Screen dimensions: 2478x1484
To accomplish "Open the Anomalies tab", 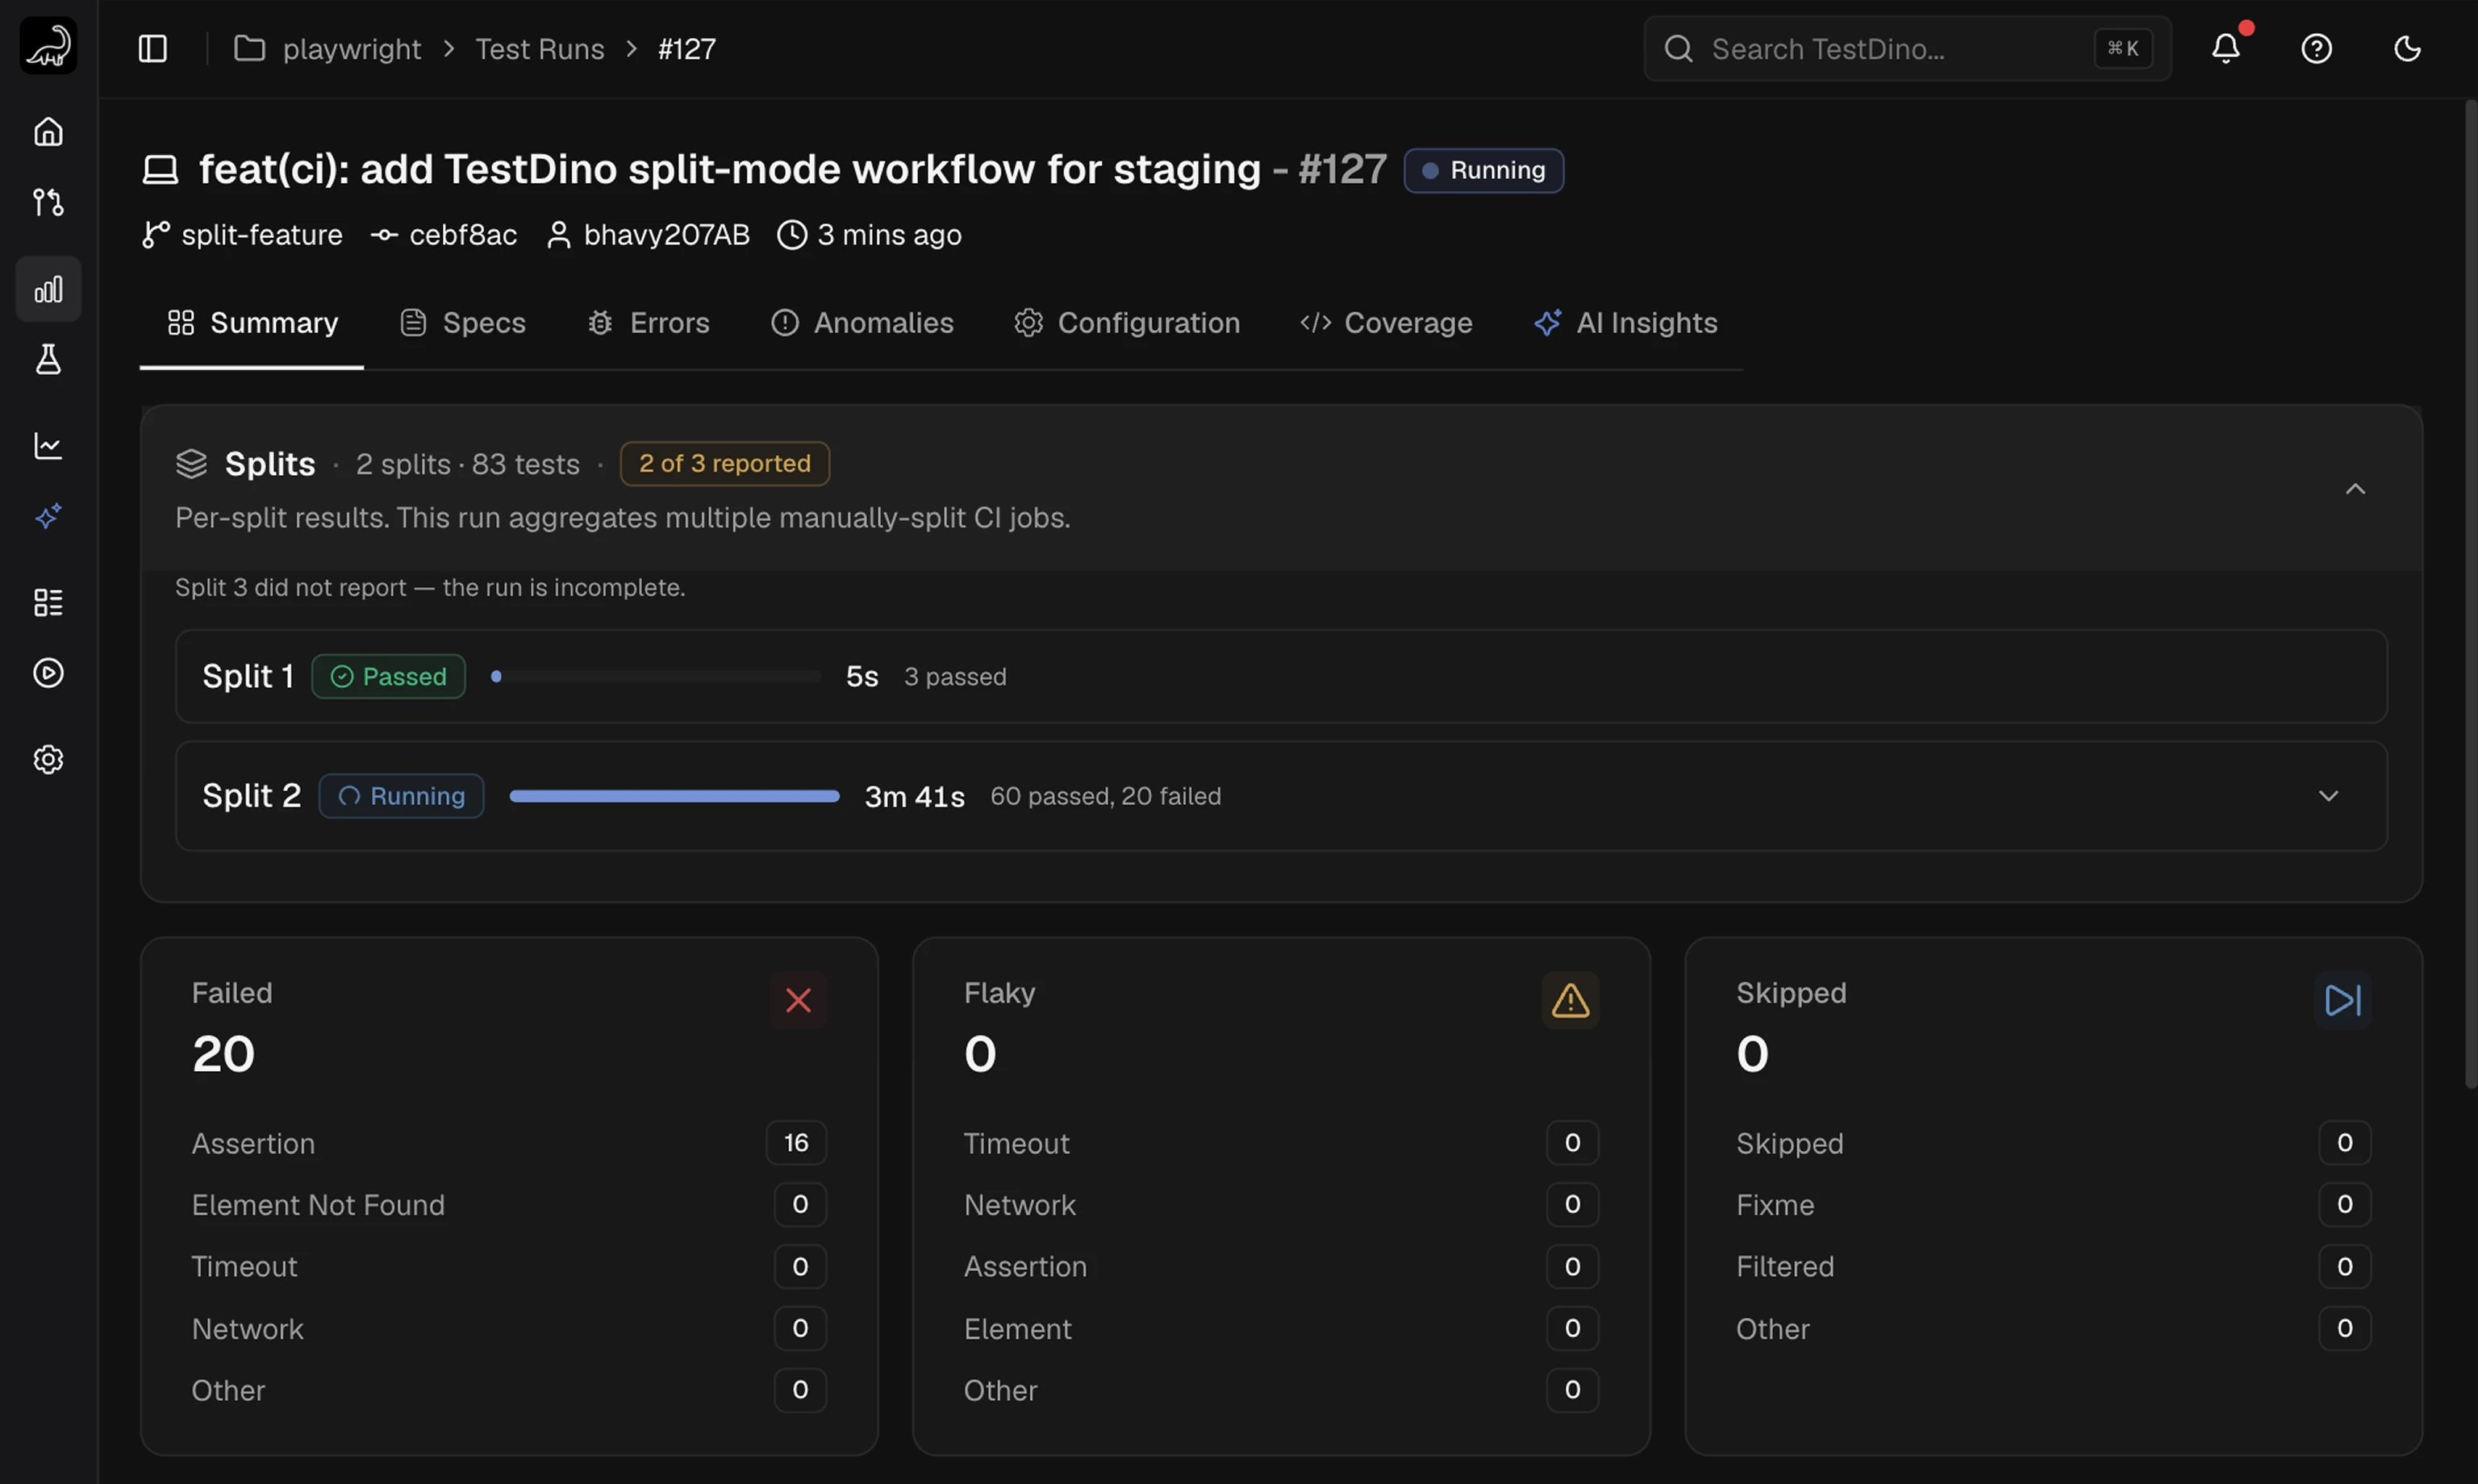I will click(x=862, y=323).
